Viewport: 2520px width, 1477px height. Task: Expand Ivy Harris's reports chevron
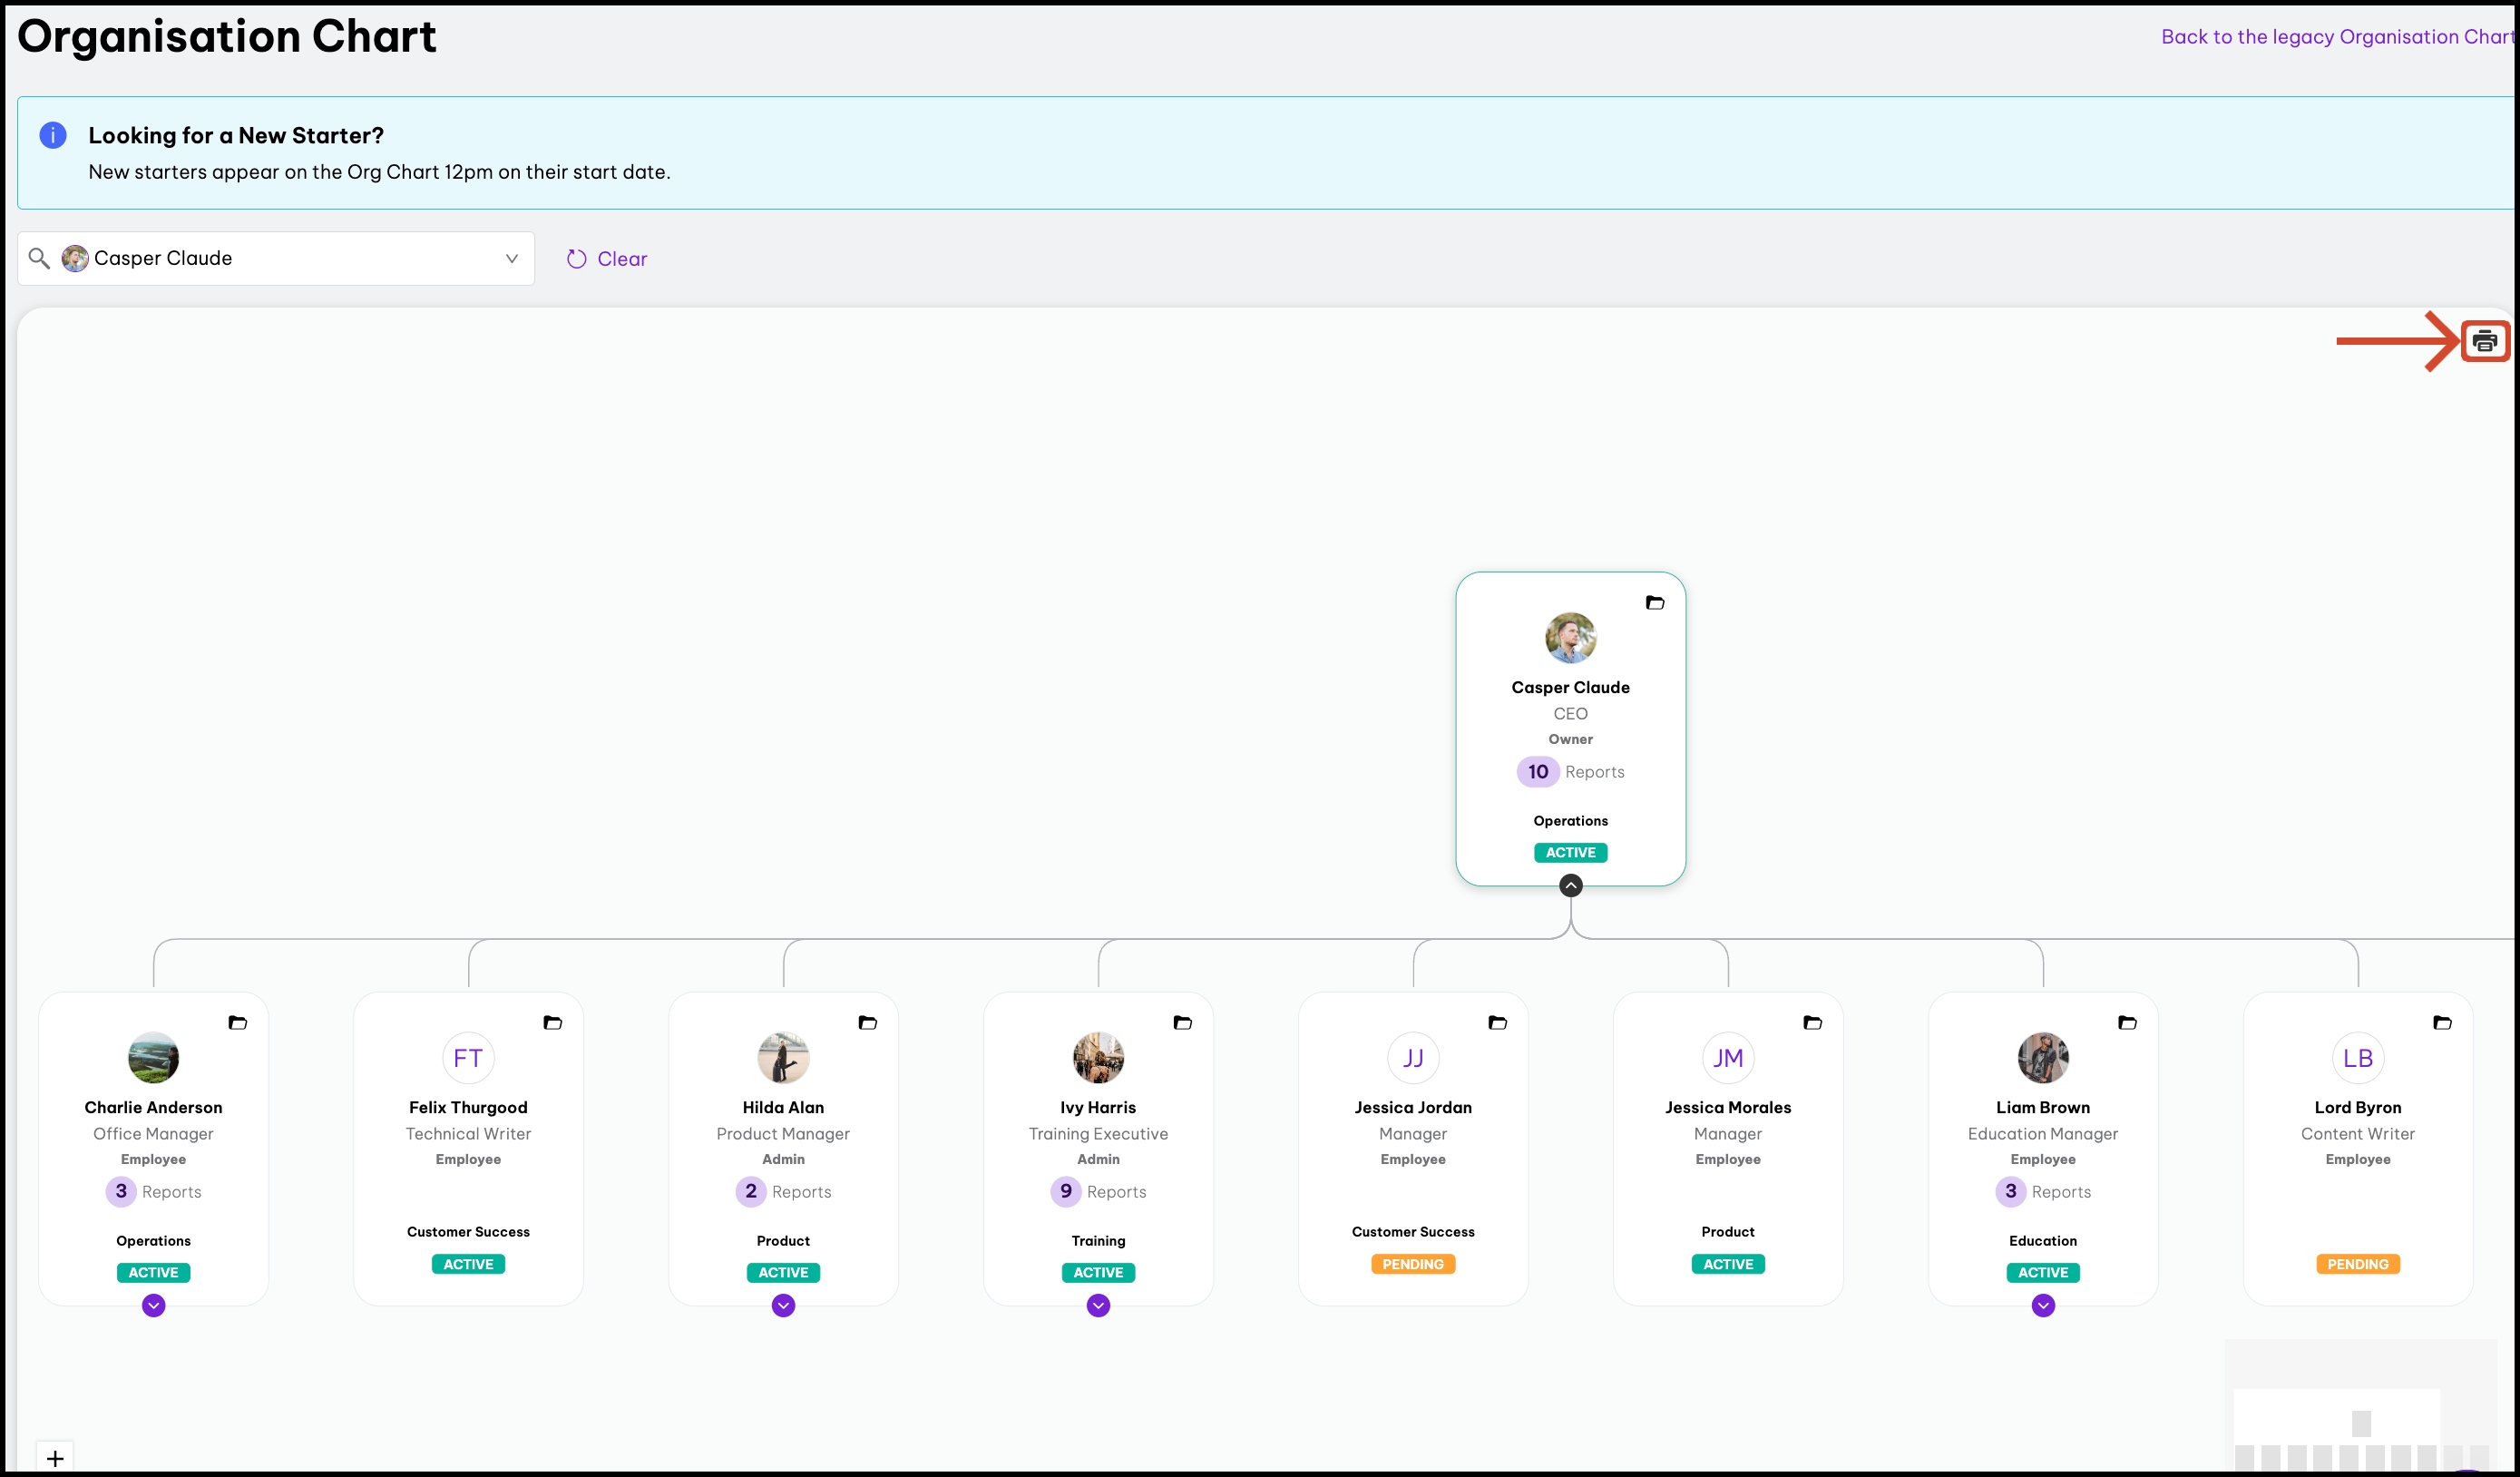[x=1098, y=1306]
